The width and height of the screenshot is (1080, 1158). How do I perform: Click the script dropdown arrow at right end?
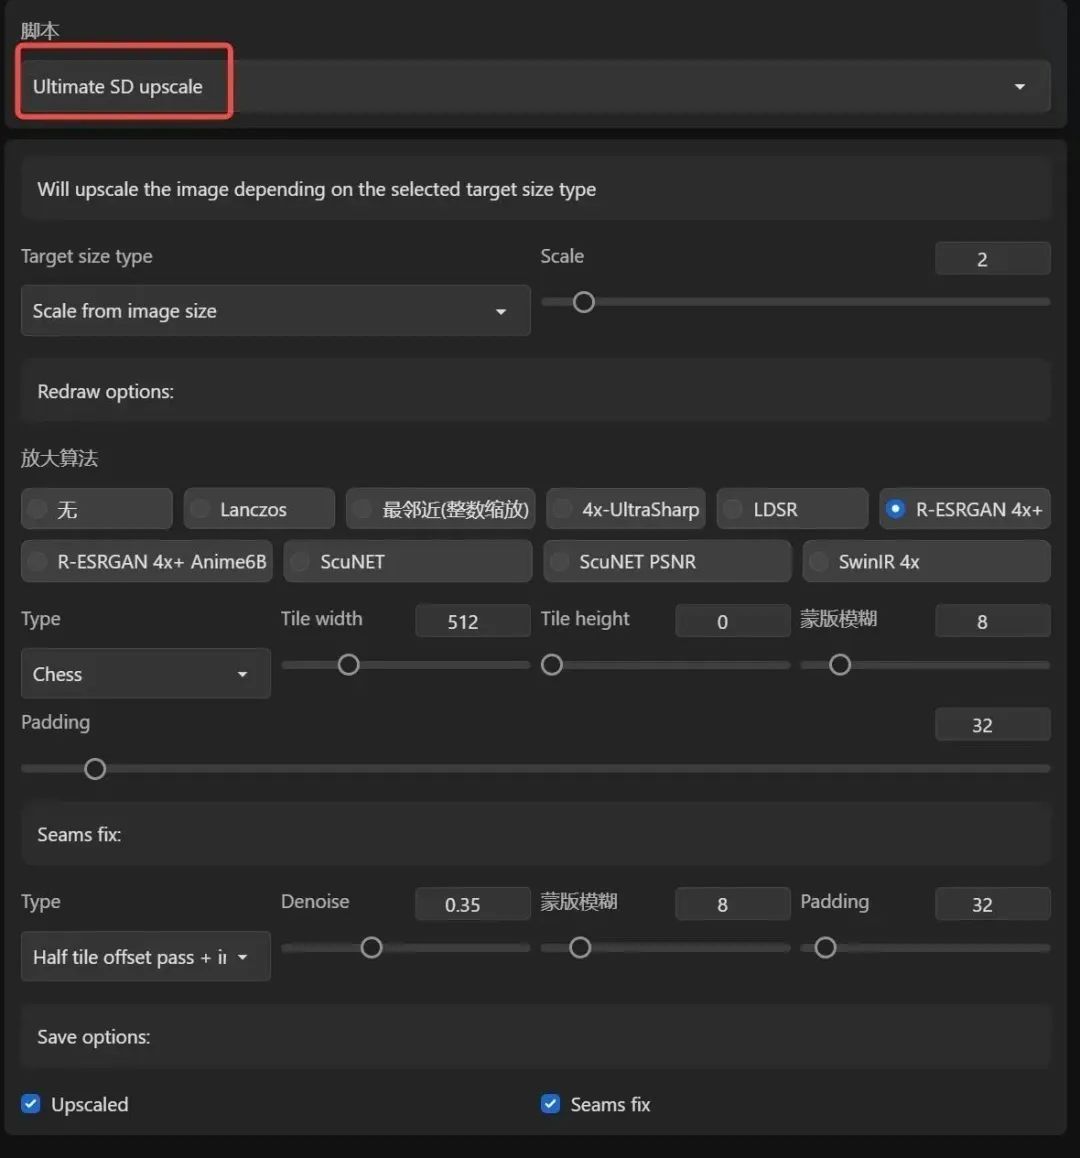[1019, 86]
